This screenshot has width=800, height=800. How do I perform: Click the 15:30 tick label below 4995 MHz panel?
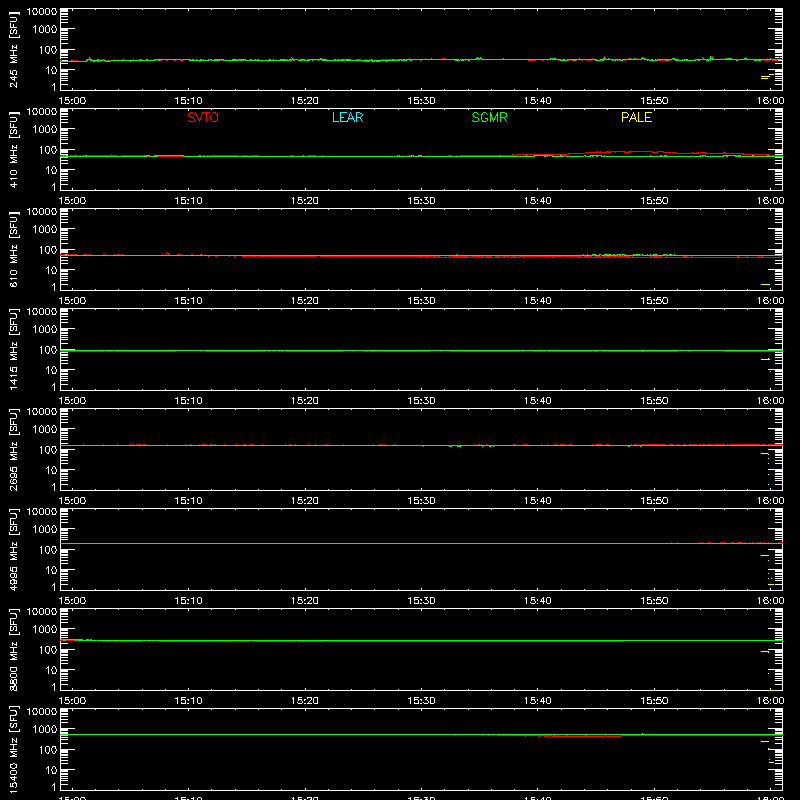click(x=421, y=601)
